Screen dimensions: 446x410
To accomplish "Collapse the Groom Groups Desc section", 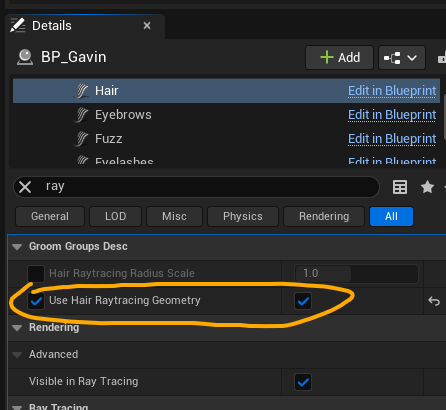I will pyautogui.click(x=17, y=247).
